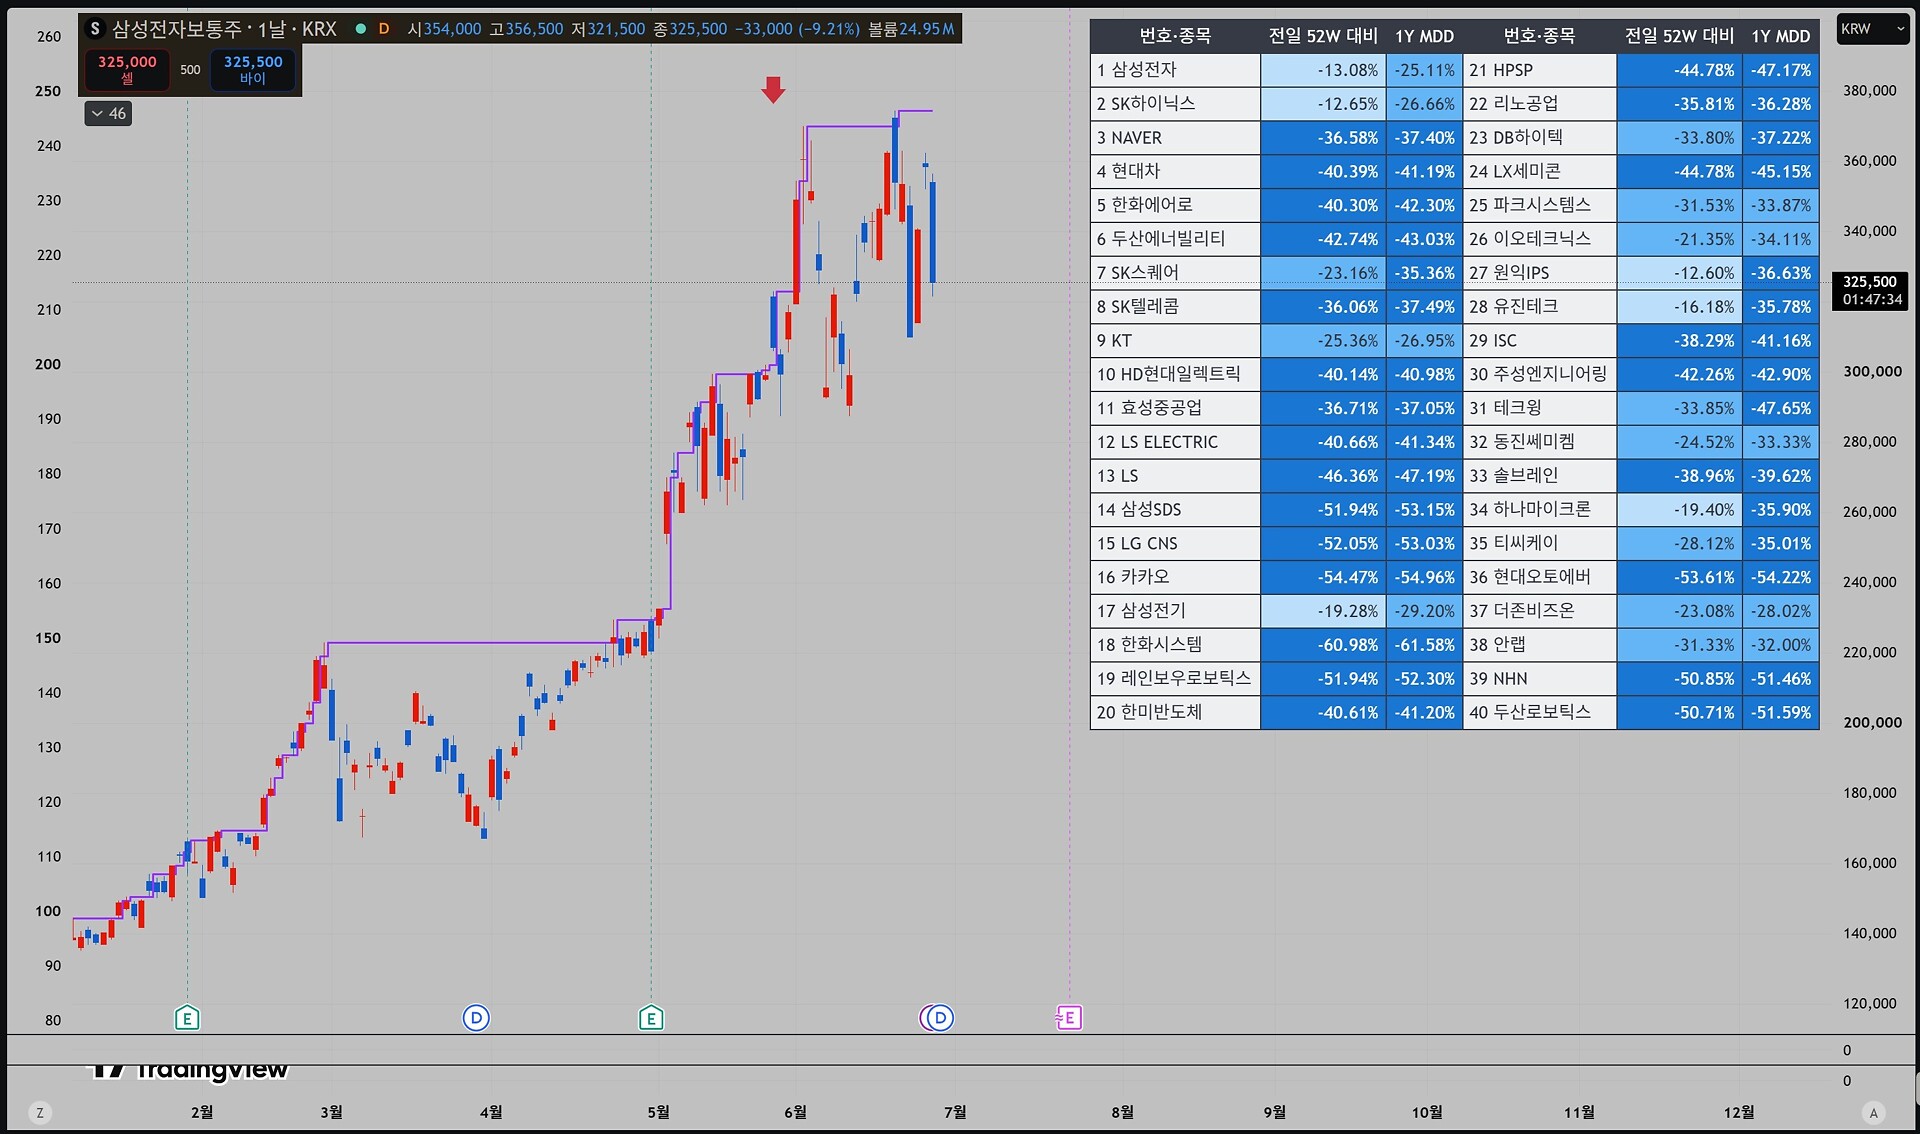Image resolution: width=1920 pixels, height=1134 pixels.
Task: Select the 5 한화에어로 table cell
Action: pyautogui.click(x=1175, y=205)
